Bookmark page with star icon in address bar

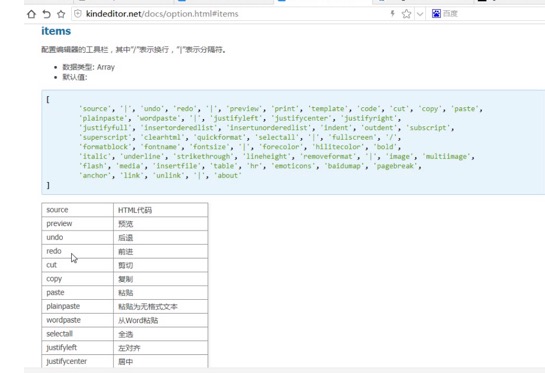click(406, 14)
